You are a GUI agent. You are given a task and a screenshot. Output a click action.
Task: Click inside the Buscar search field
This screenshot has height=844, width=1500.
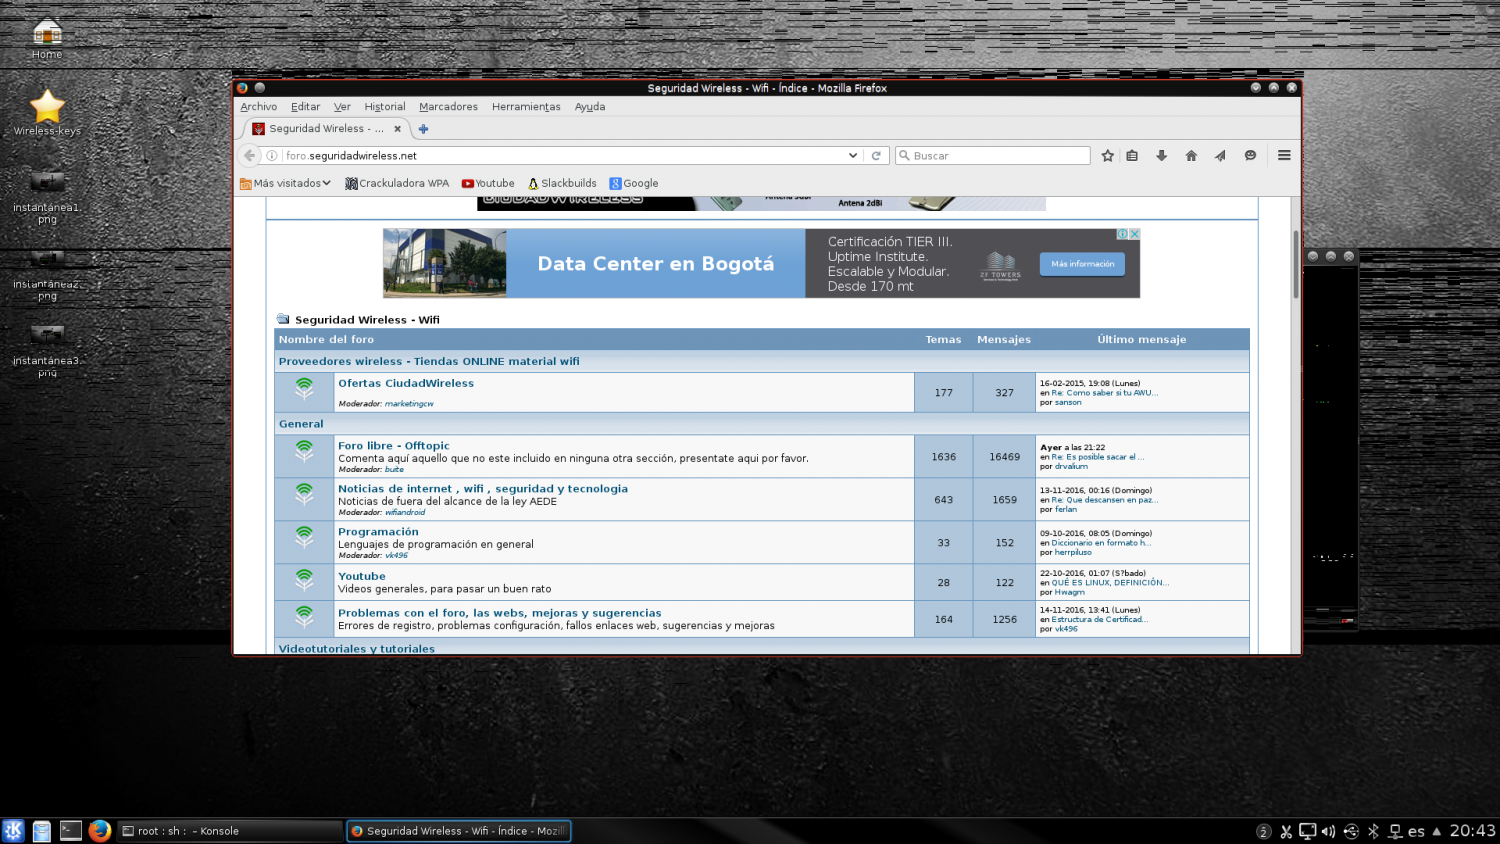click(x=992, y=156)
